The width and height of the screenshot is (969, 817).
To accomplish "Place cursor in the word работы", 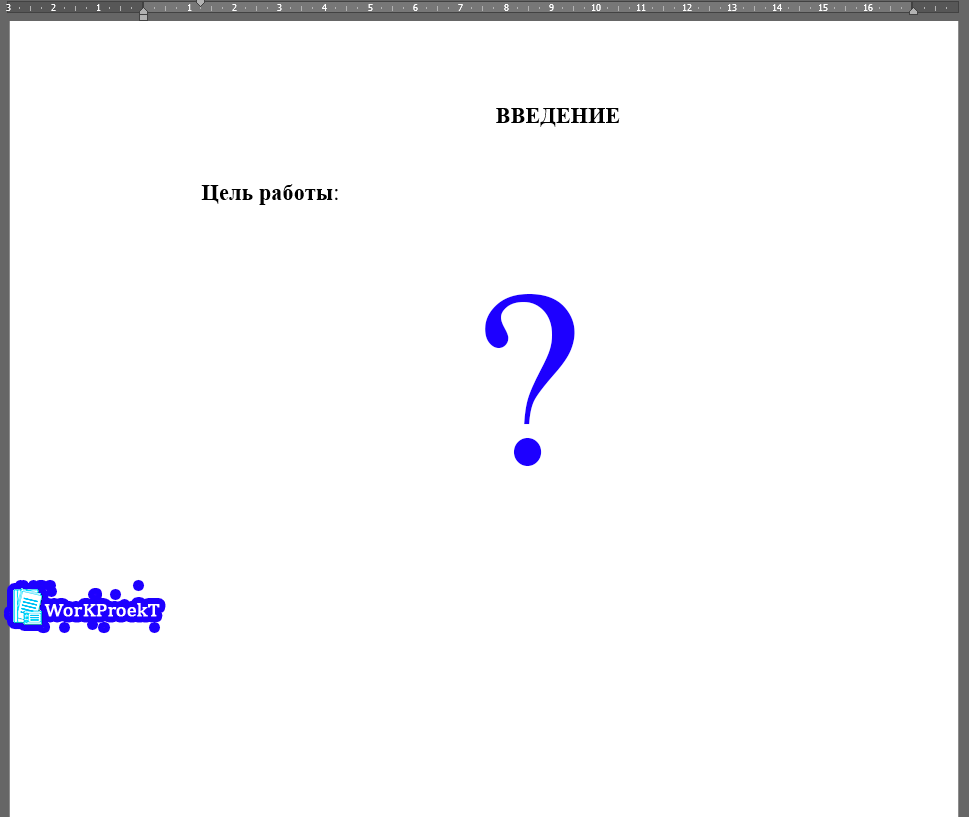I will [296, 193].
